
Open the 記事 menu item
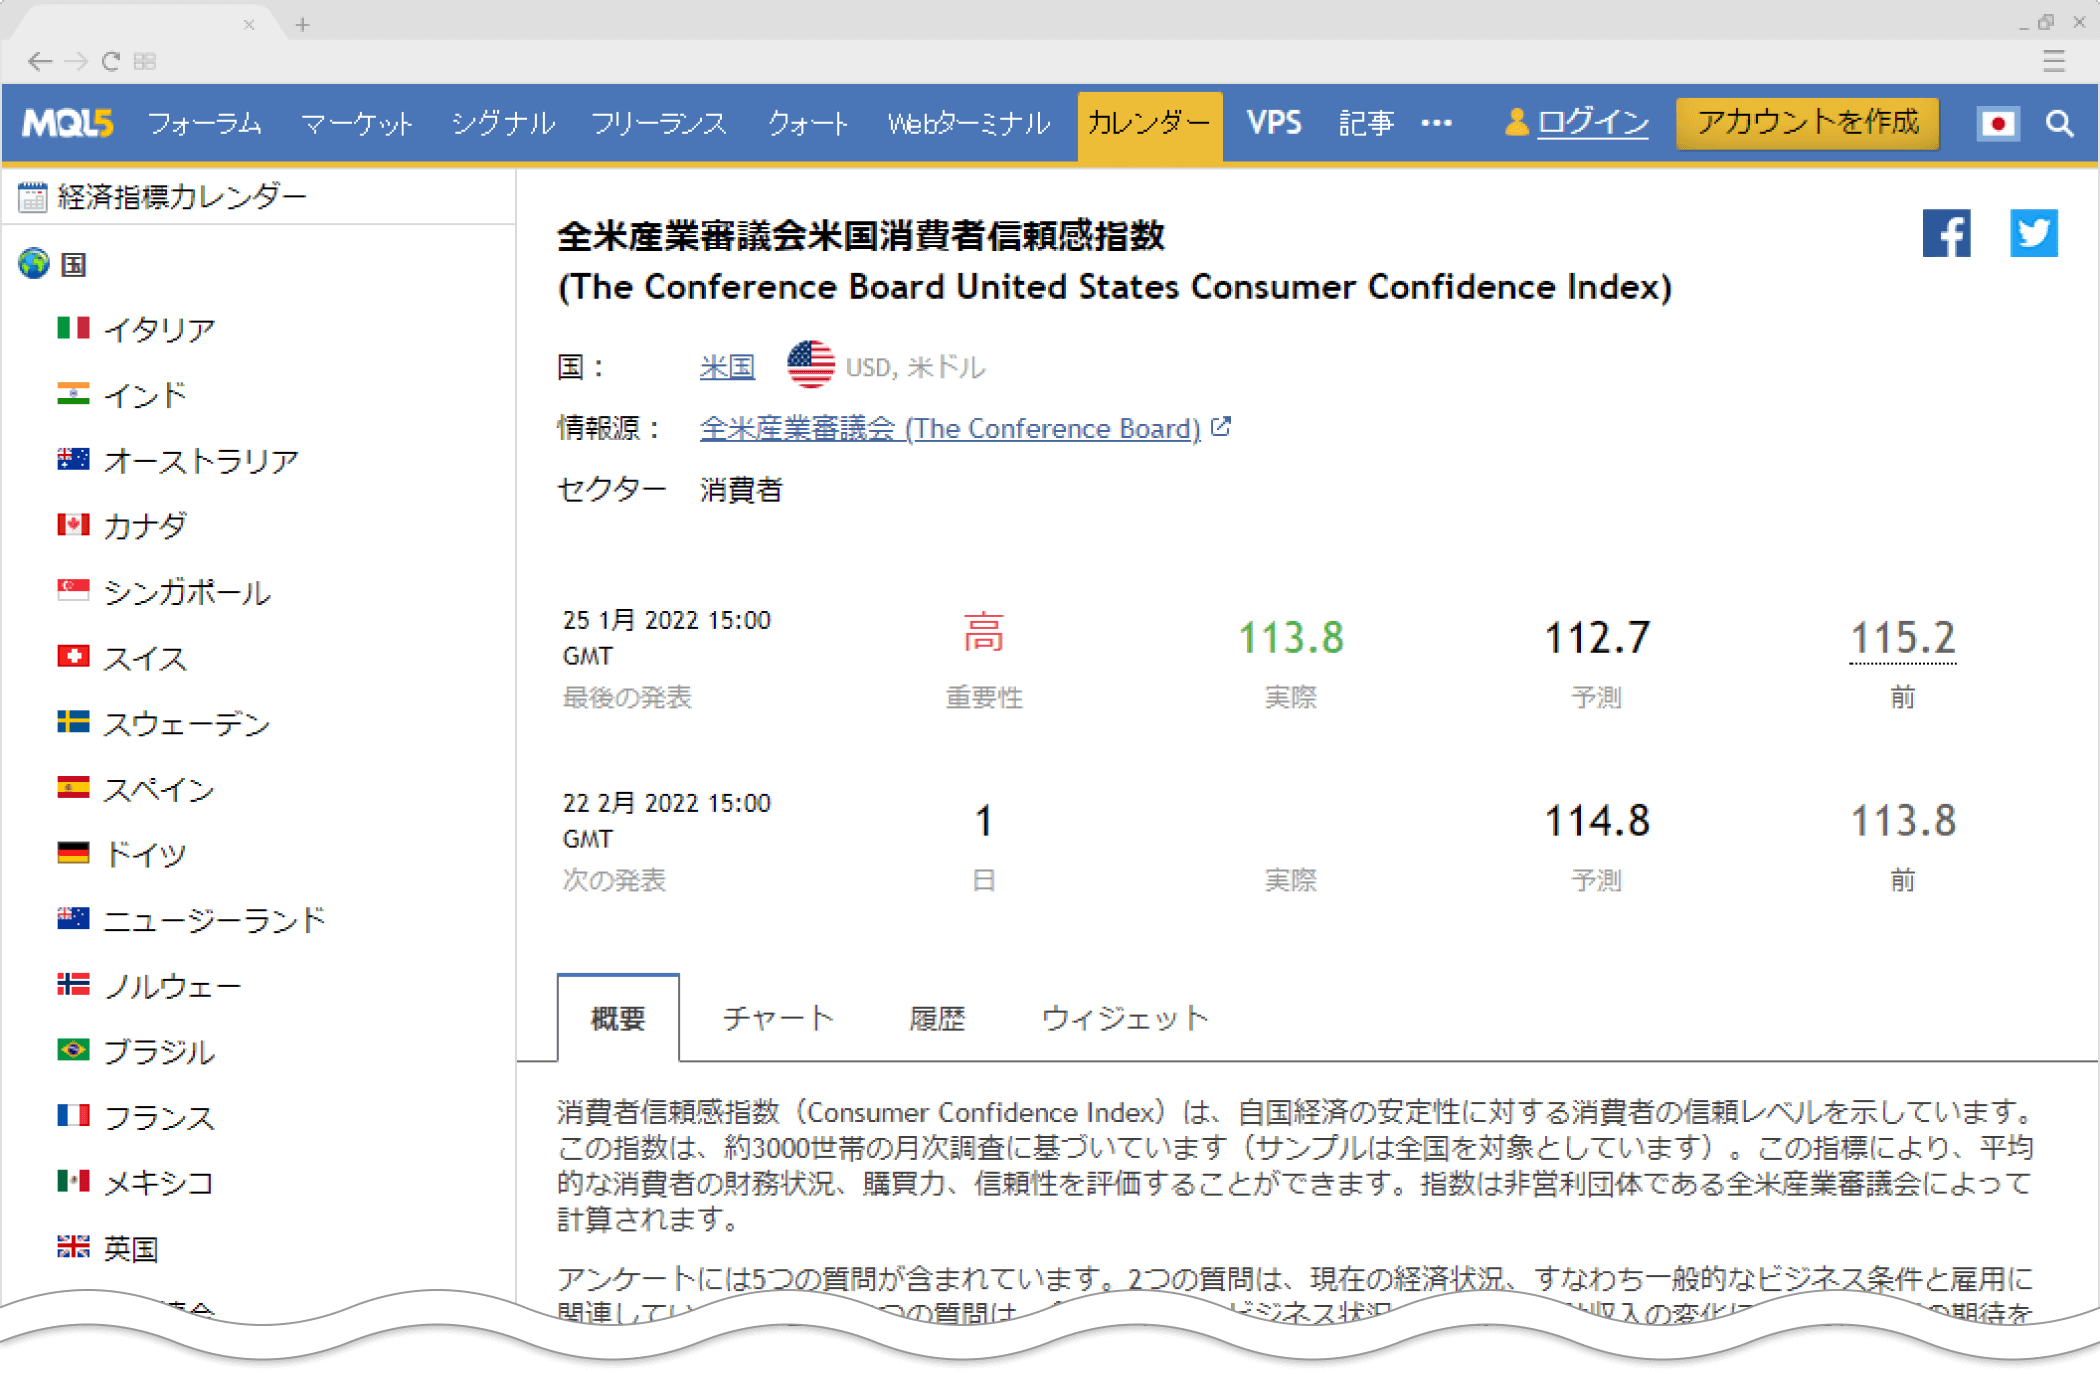coord(1367,123)
